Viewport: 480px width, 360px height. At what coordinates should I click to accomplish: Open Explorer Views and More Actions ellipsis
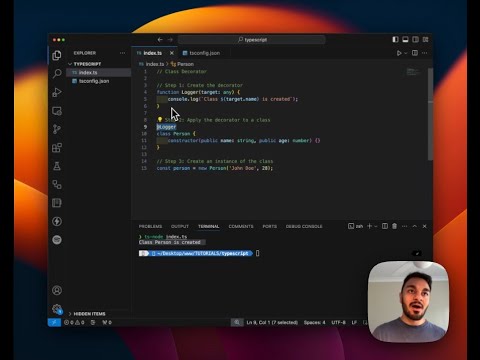pyautogui.click(x=123, y=53)
